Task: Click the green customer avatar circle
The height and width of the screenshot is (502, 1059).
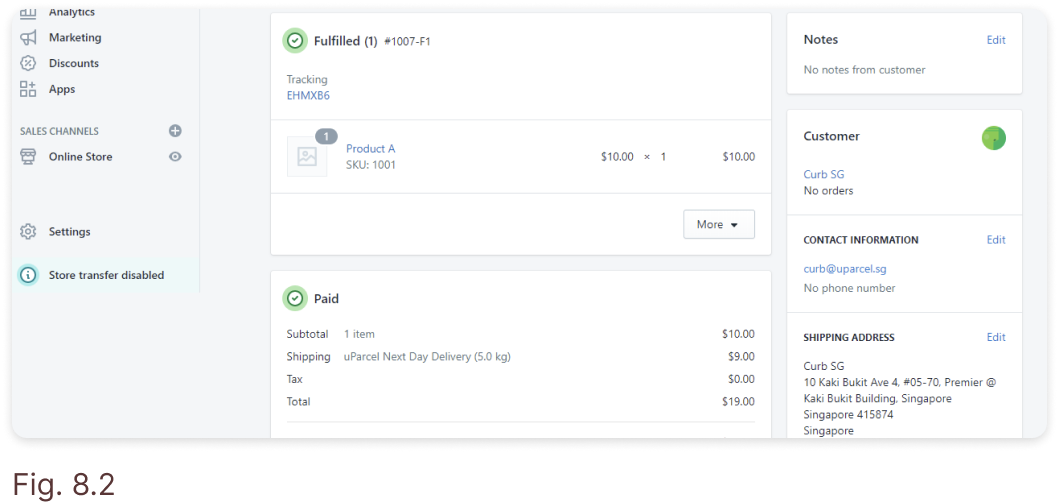Action: point(993,138)
